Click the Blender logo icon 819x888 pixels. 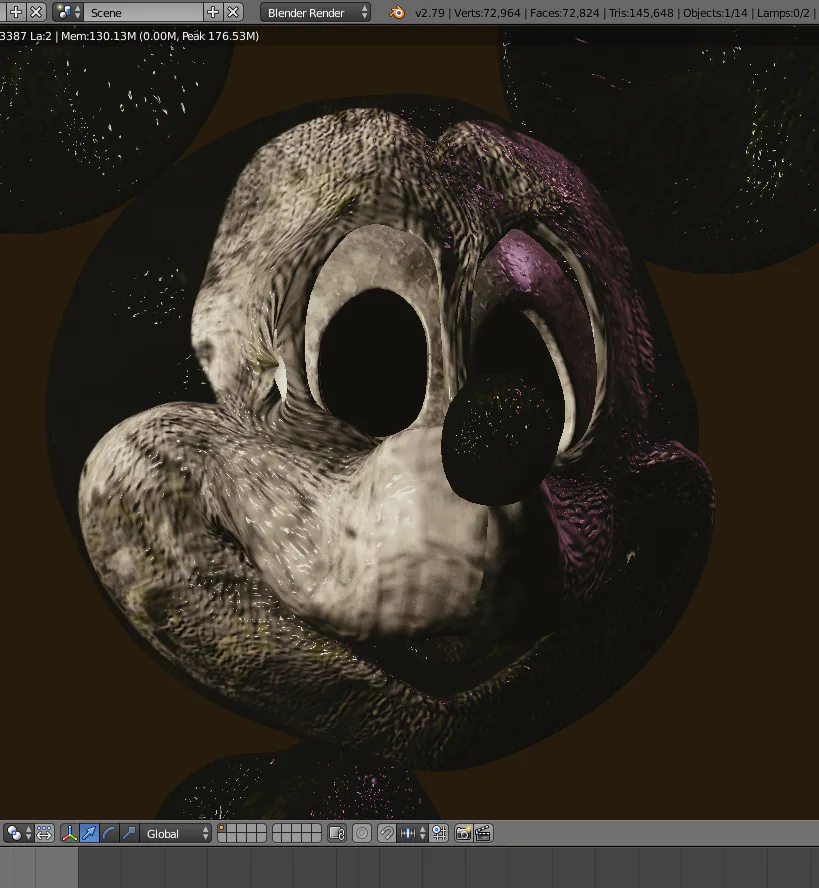point(397,12)
